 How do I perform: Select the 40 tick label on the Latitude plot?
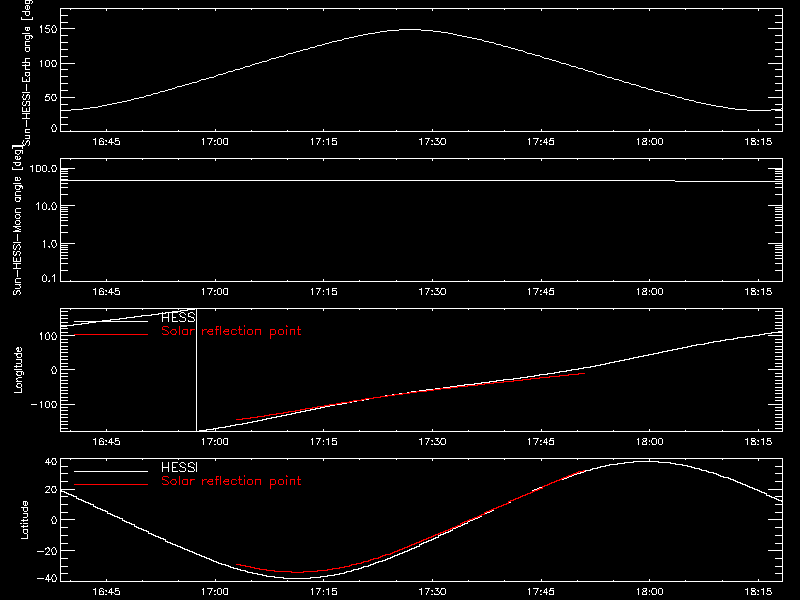51,462
